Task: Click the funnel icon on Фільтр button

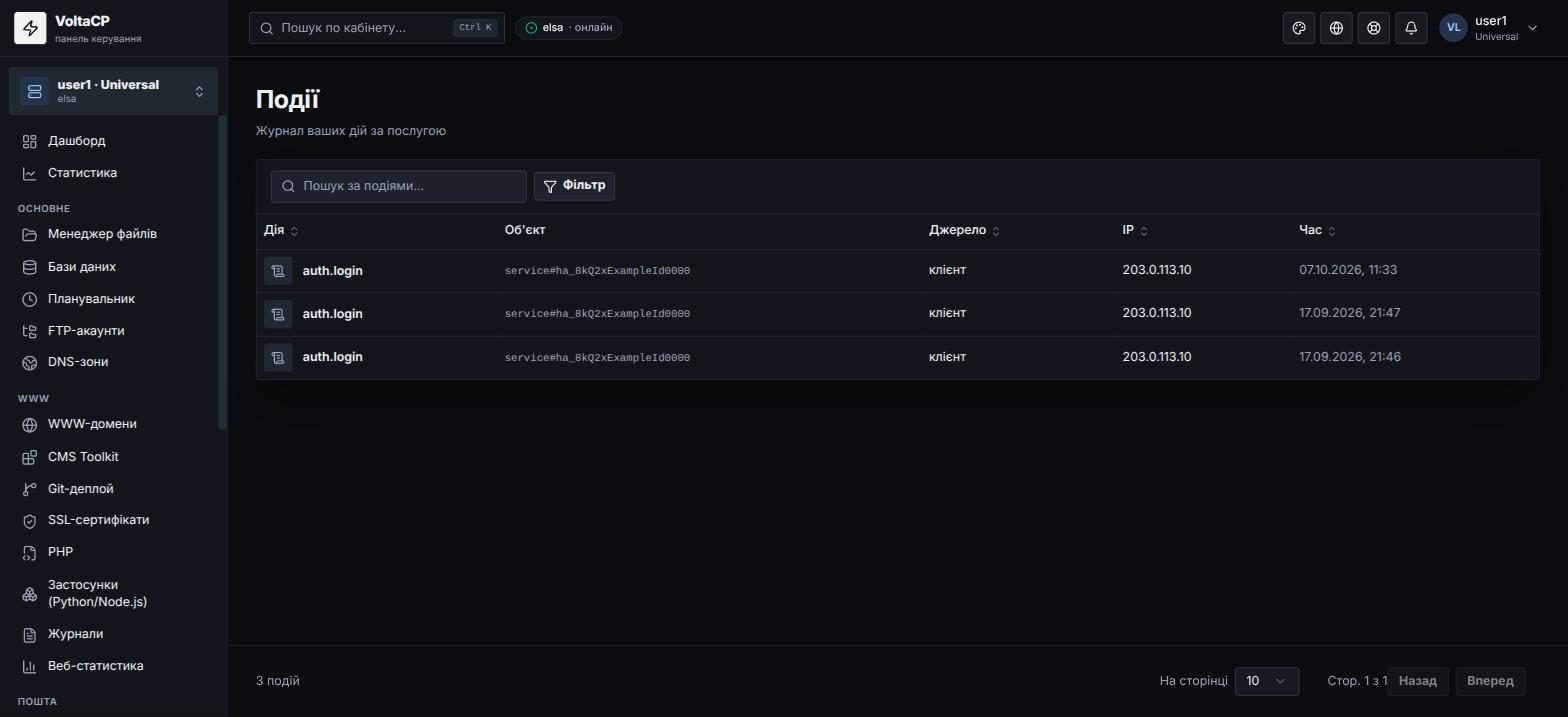Action: (550, 186)
